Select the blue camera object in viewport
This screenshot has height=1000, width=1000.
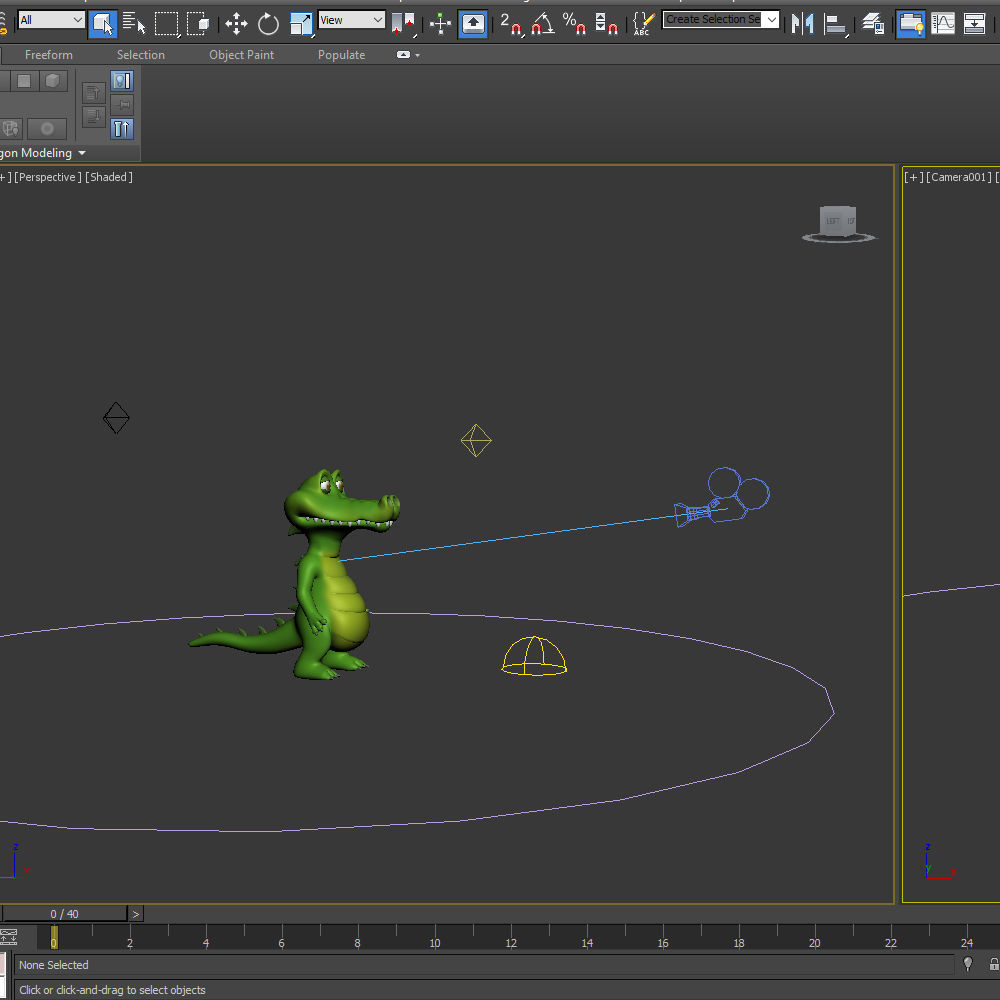723,499
